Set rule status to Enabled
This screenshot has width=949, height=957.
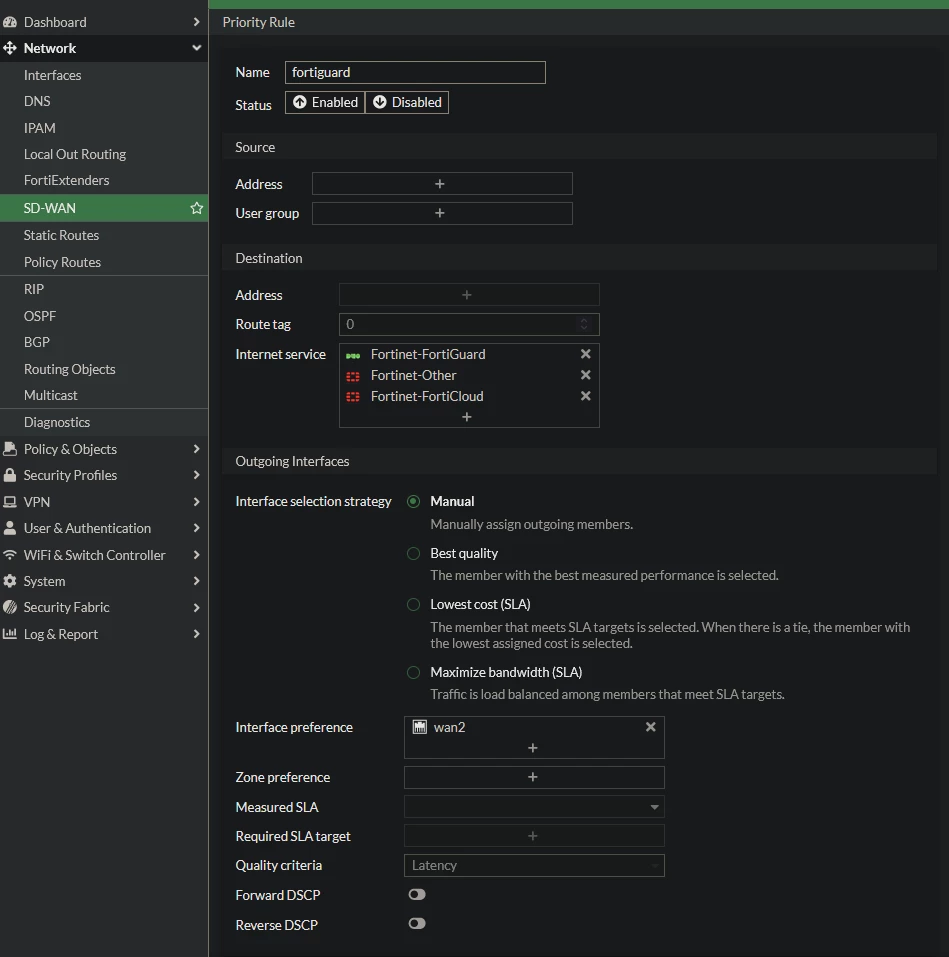click(325, 103)
